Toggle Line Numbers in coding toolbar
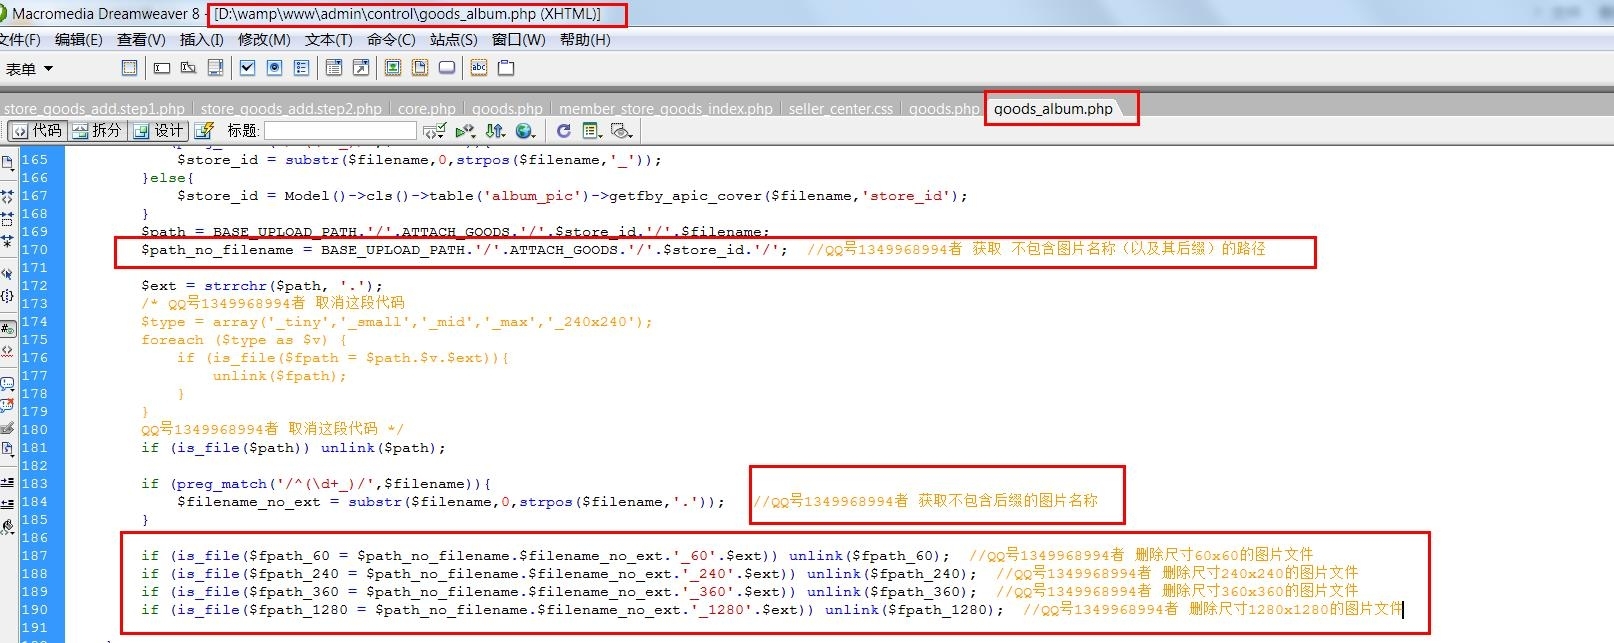Viewport: 1614px width, 643px height. point(9,327)
